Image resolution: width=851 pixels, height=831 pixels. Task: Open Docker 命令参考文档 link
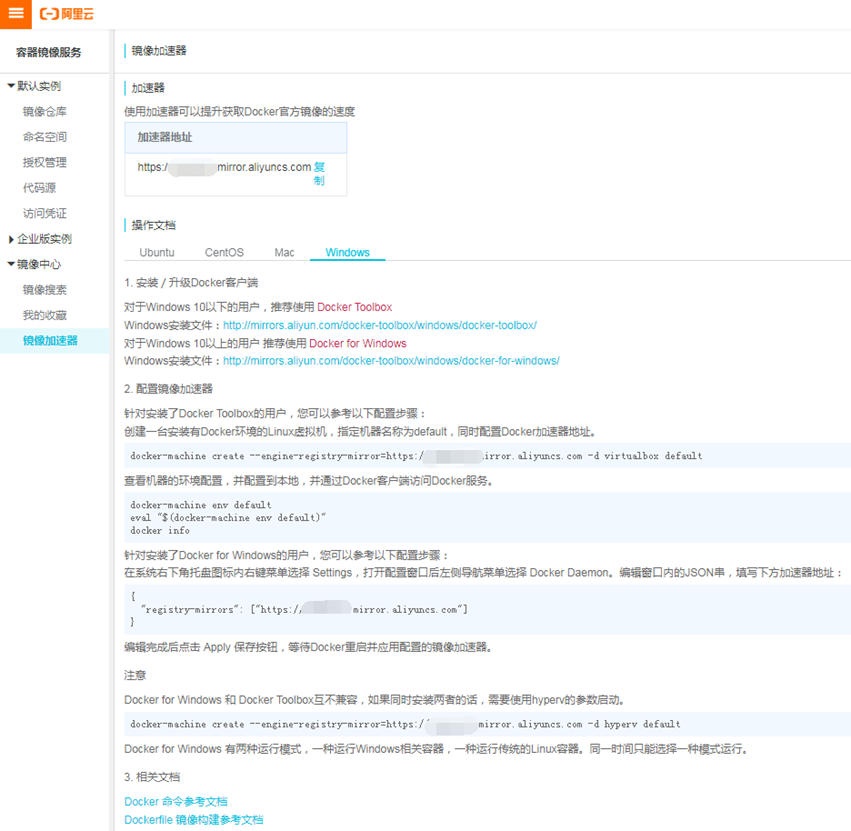click(x=176, y=802)
